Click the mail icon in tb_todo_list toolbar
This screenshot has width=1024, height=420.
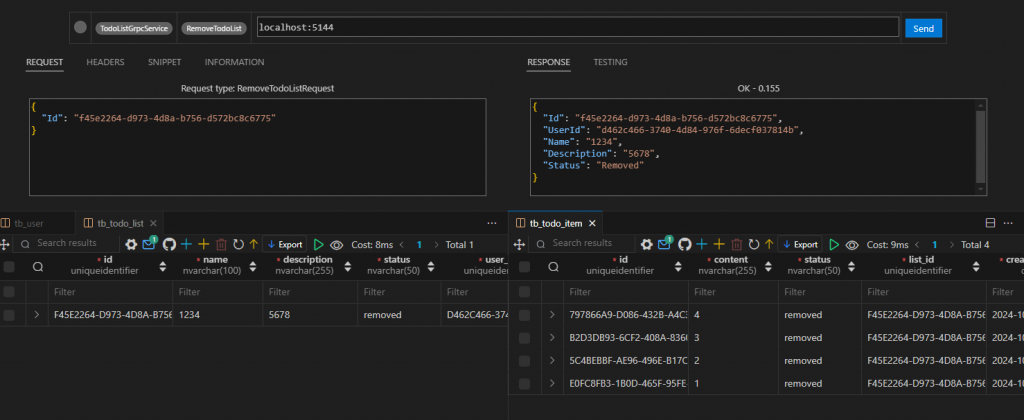coord(149,244)
